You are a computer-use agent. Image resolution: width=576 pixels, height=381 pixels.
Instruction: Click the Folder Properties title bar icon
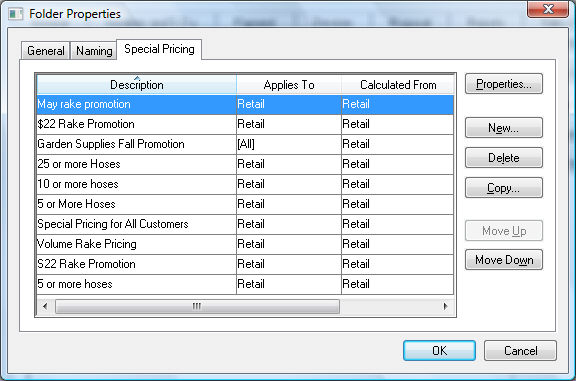click(15, 14)
